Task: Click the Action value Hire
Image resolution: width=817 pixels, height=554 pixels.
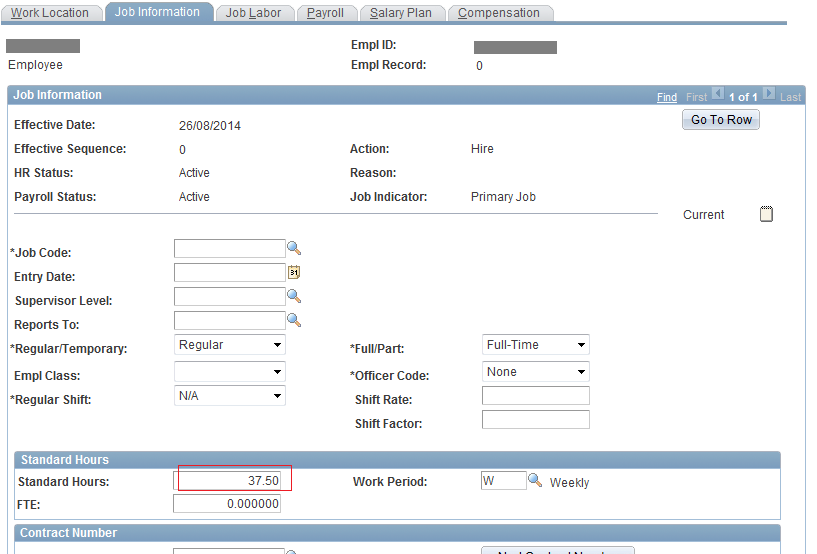Action: point(482,149)
